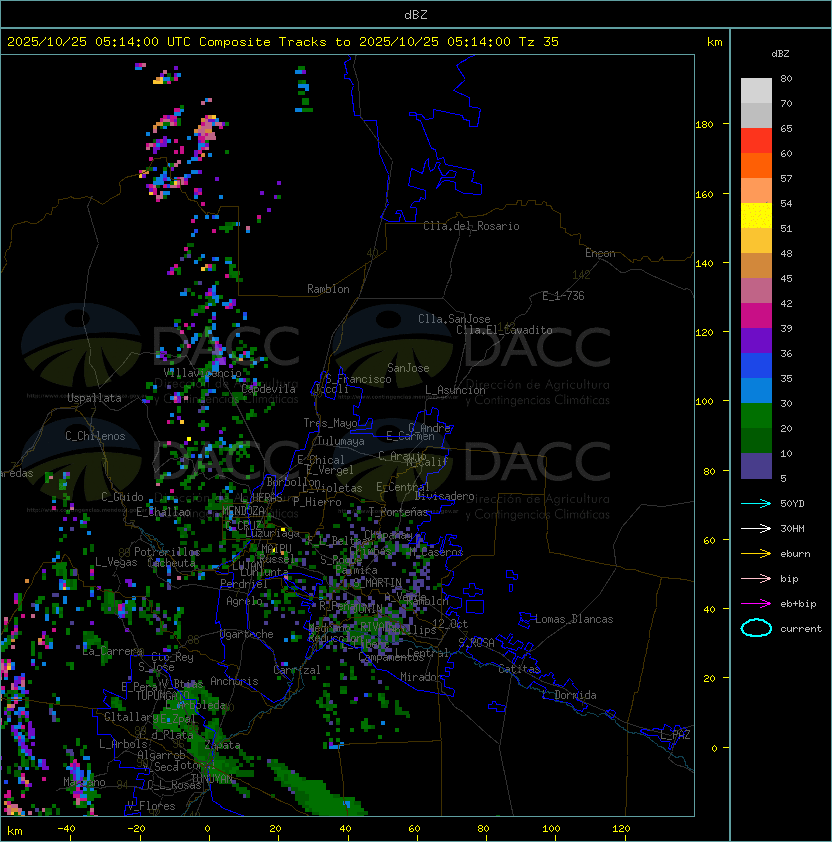This screenshot has height=842, width=832.
Task: Click the 'La_Carrera' map label
Action: (x=113, y=651)
